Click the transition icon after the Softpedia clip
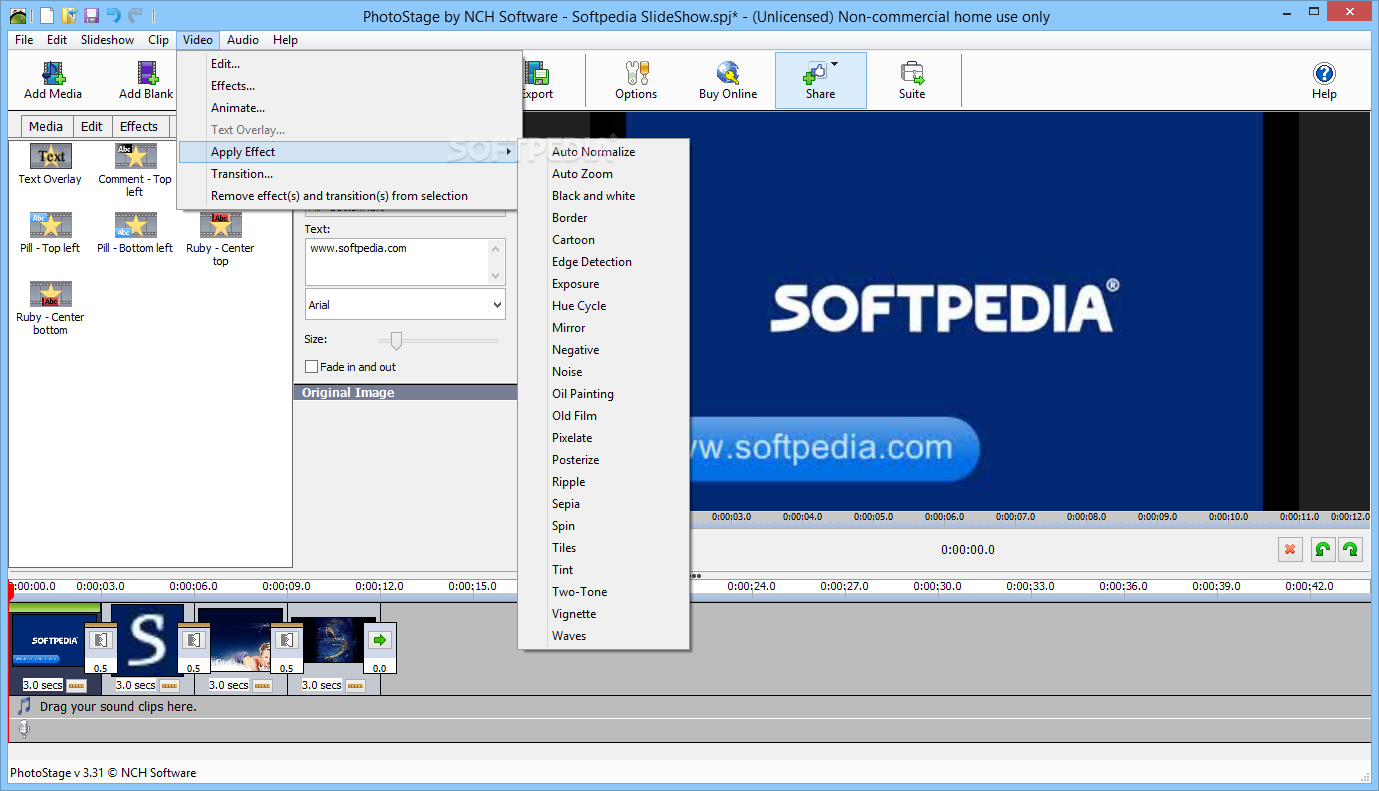The width and height of the screenshot is (1379, 791). click(100, 640)
